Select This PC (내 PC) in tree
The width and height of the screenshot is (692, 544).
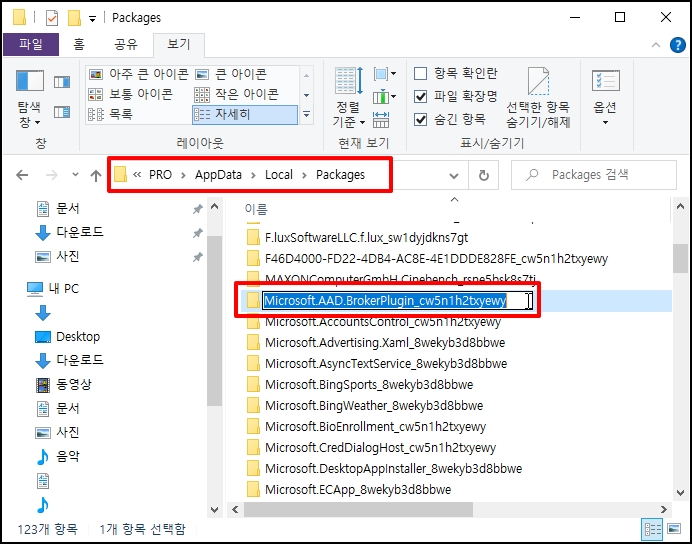click(53, 289)
